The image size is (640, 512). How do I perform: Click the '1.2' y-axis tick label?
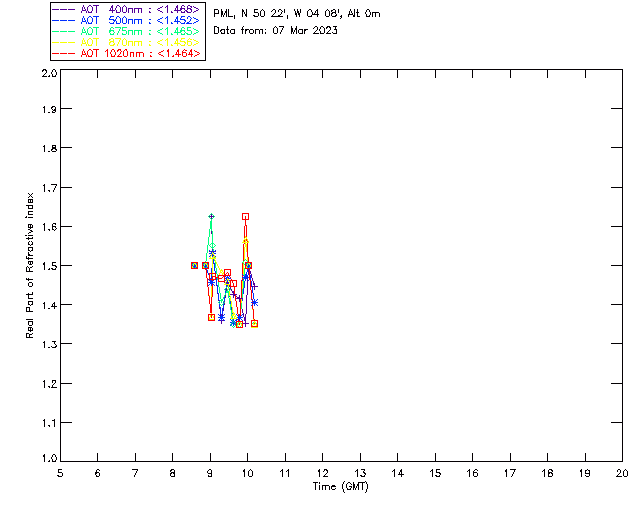click(49, 384)
